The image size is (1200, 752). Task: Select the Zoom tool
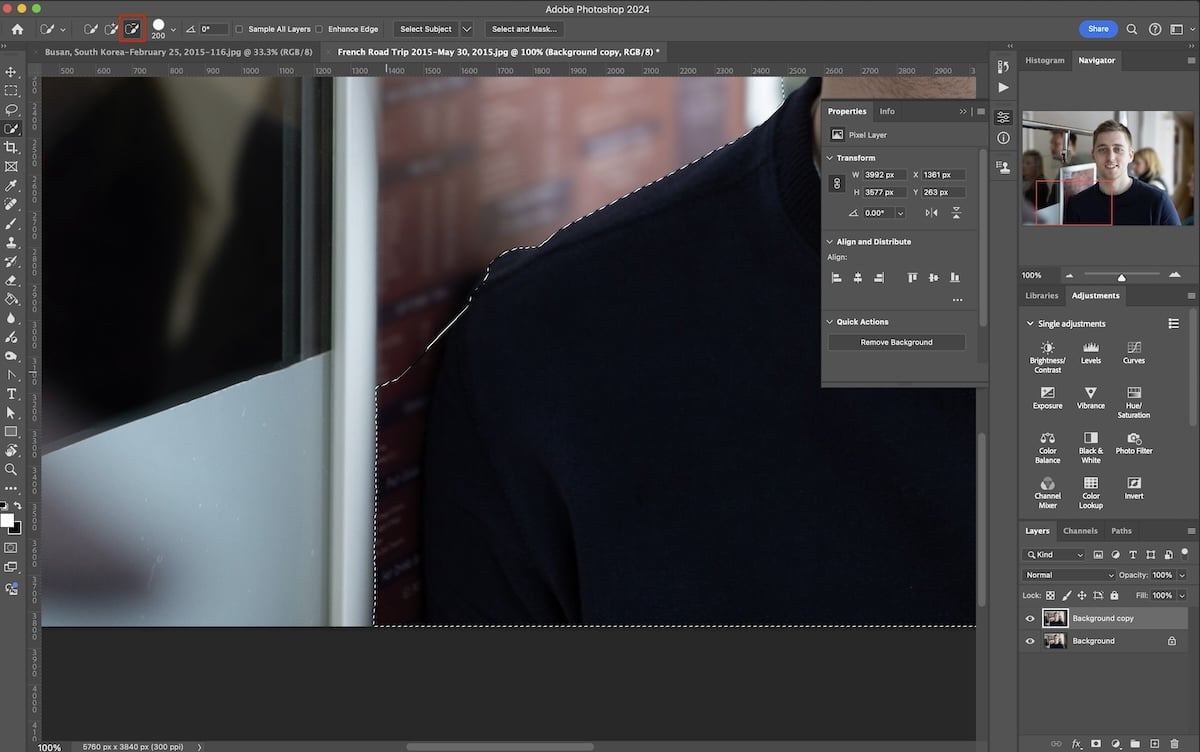coord(12,469)
